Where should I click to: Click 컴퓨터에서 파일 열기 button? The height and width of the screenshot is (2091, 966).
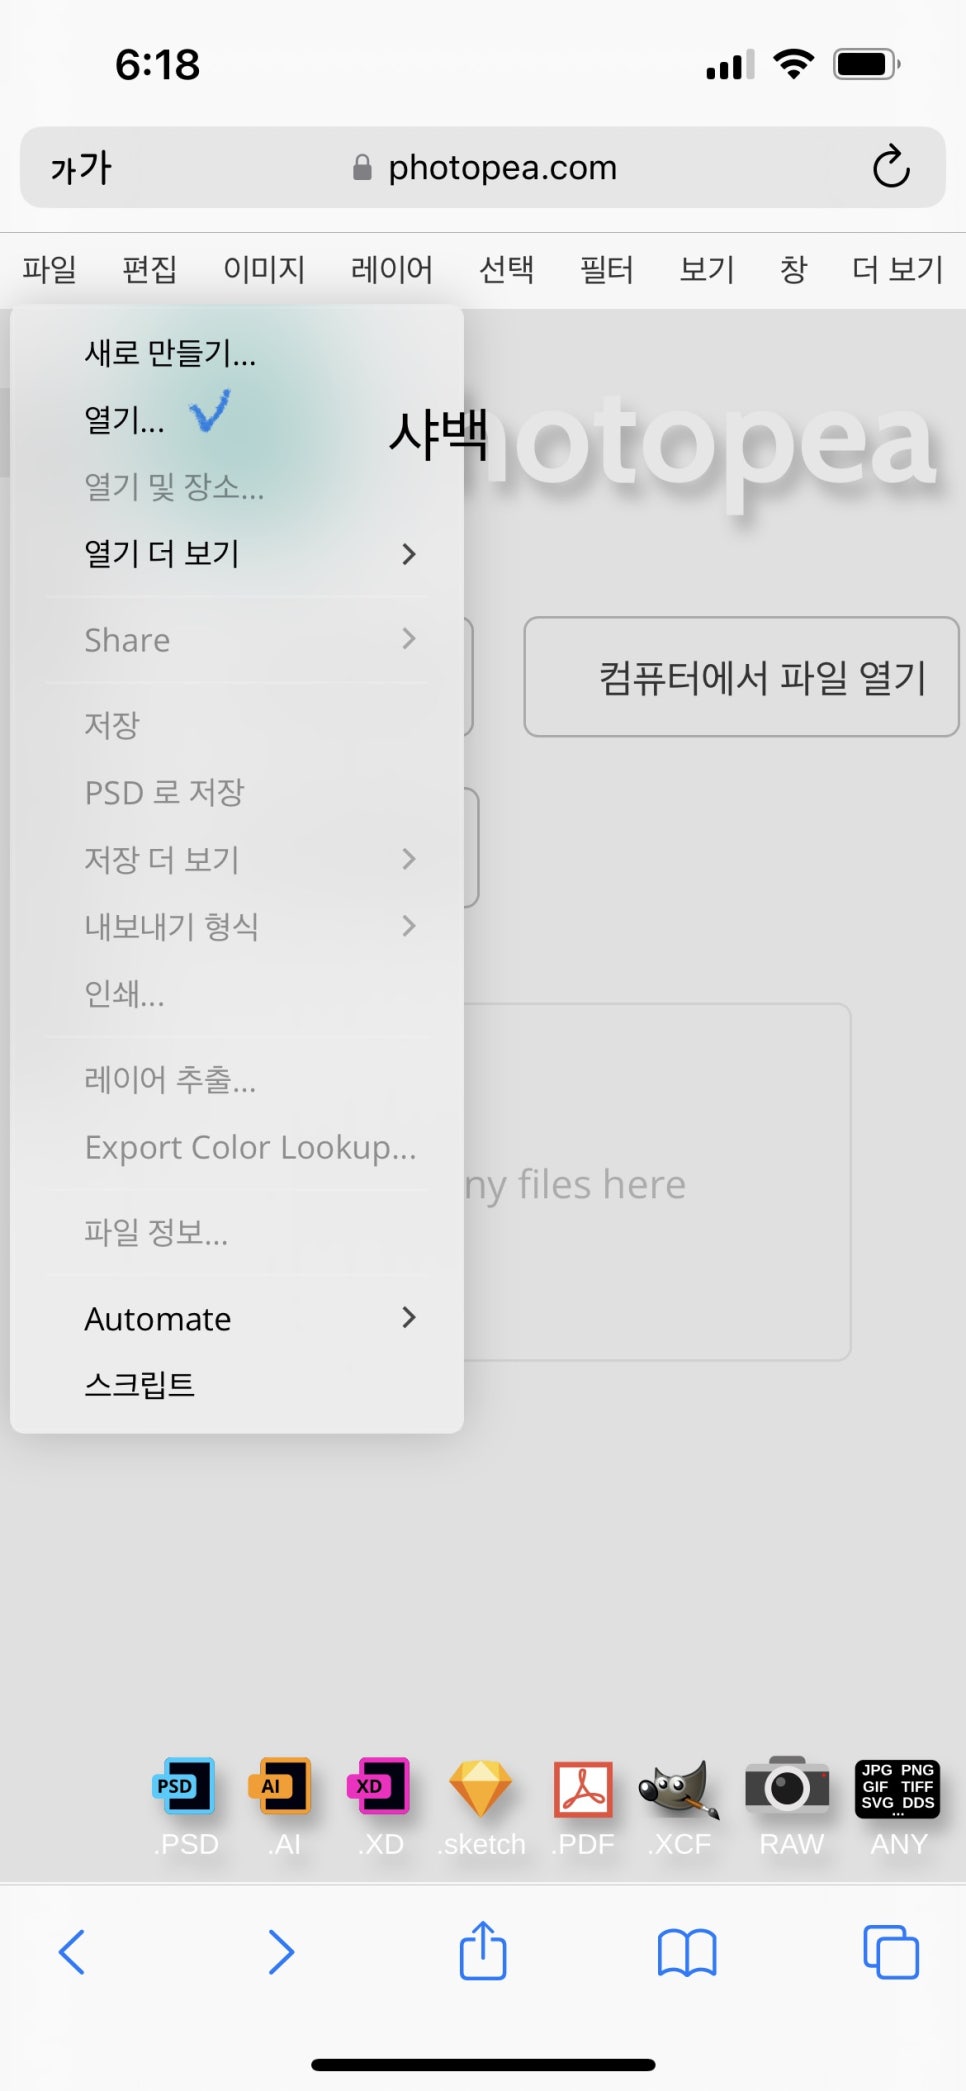[741, 677]
